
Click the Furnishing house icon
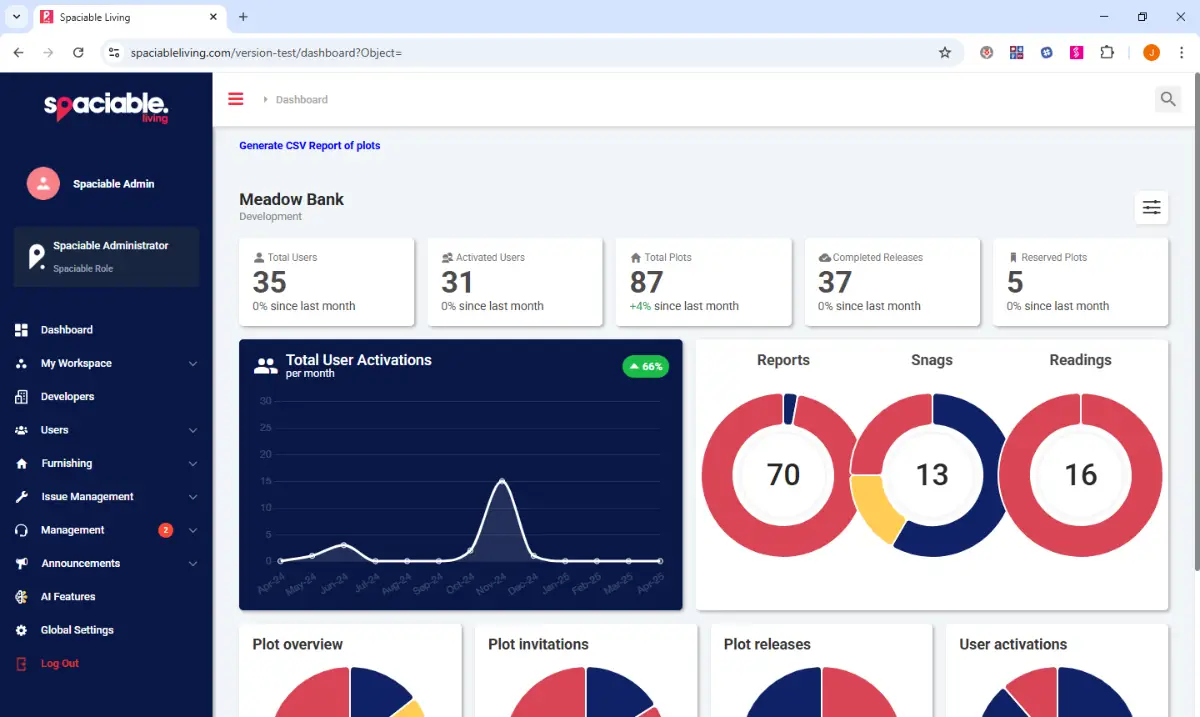(21, 464)
